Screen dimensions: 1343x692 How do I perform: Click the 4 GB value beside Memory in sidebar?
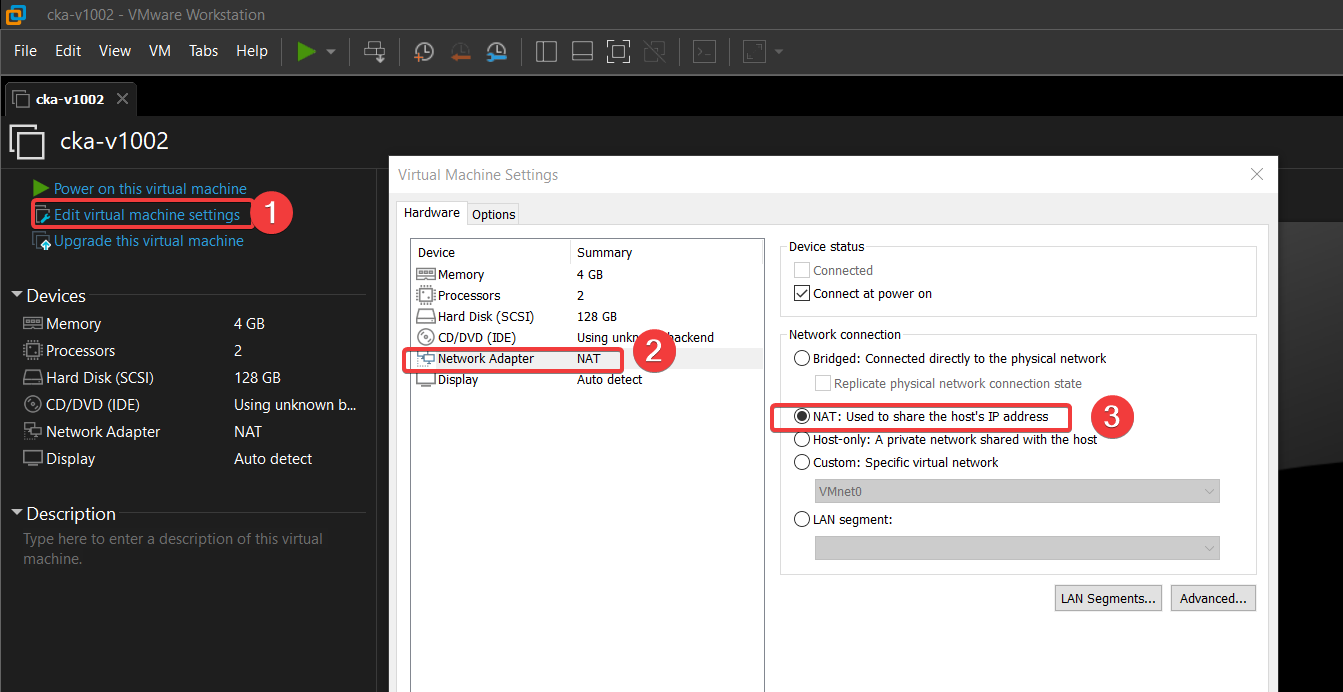[x=249, y=324]
